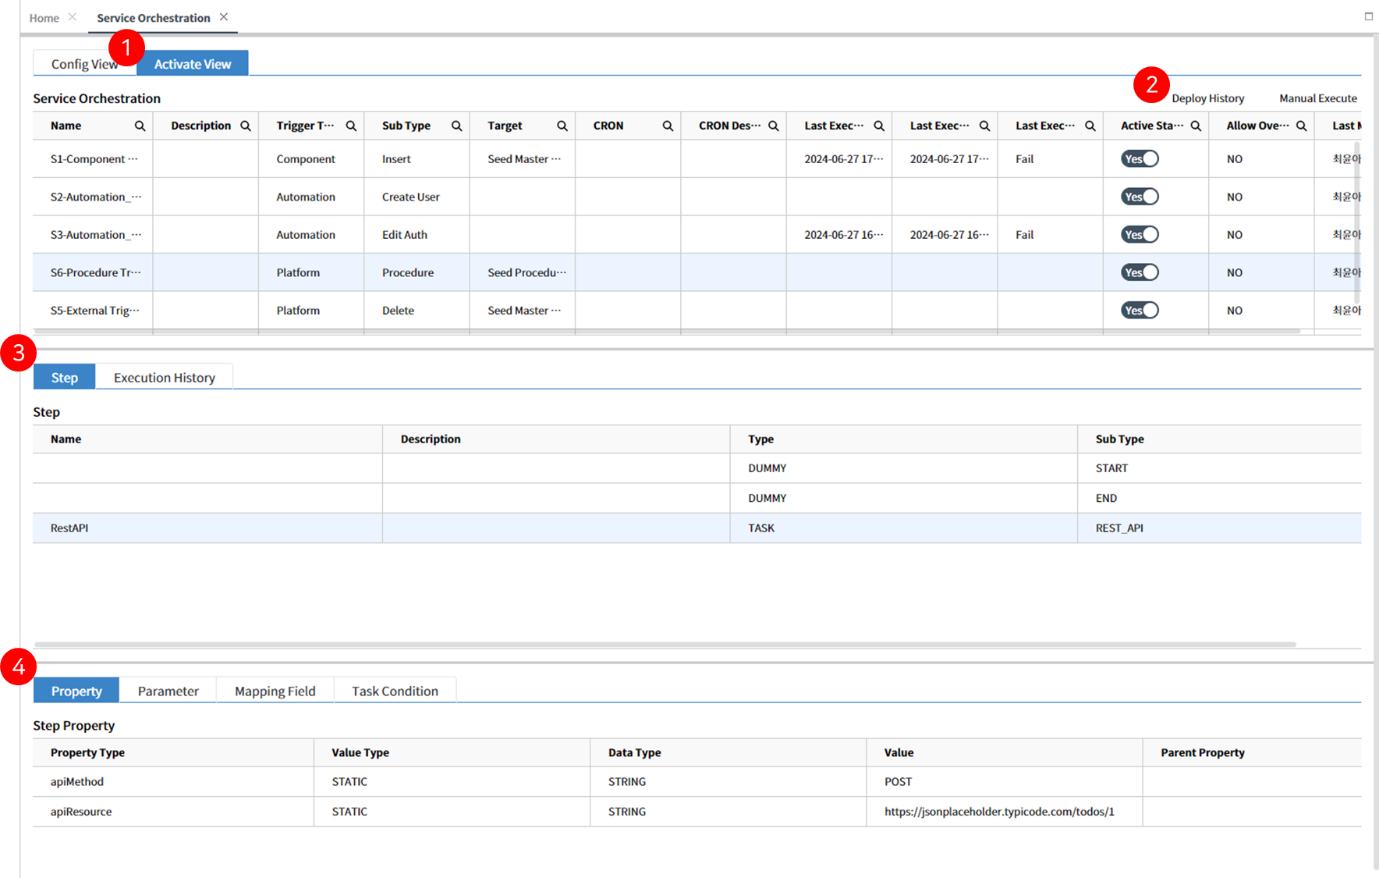Toggle Active status for S1-Component row

1140,159
